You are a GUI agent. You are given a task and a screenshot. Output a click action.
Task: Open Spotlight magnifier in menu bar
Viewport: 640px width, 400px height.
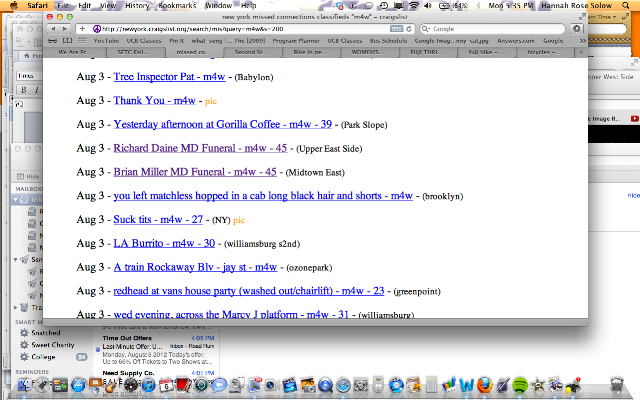[625, 5]
